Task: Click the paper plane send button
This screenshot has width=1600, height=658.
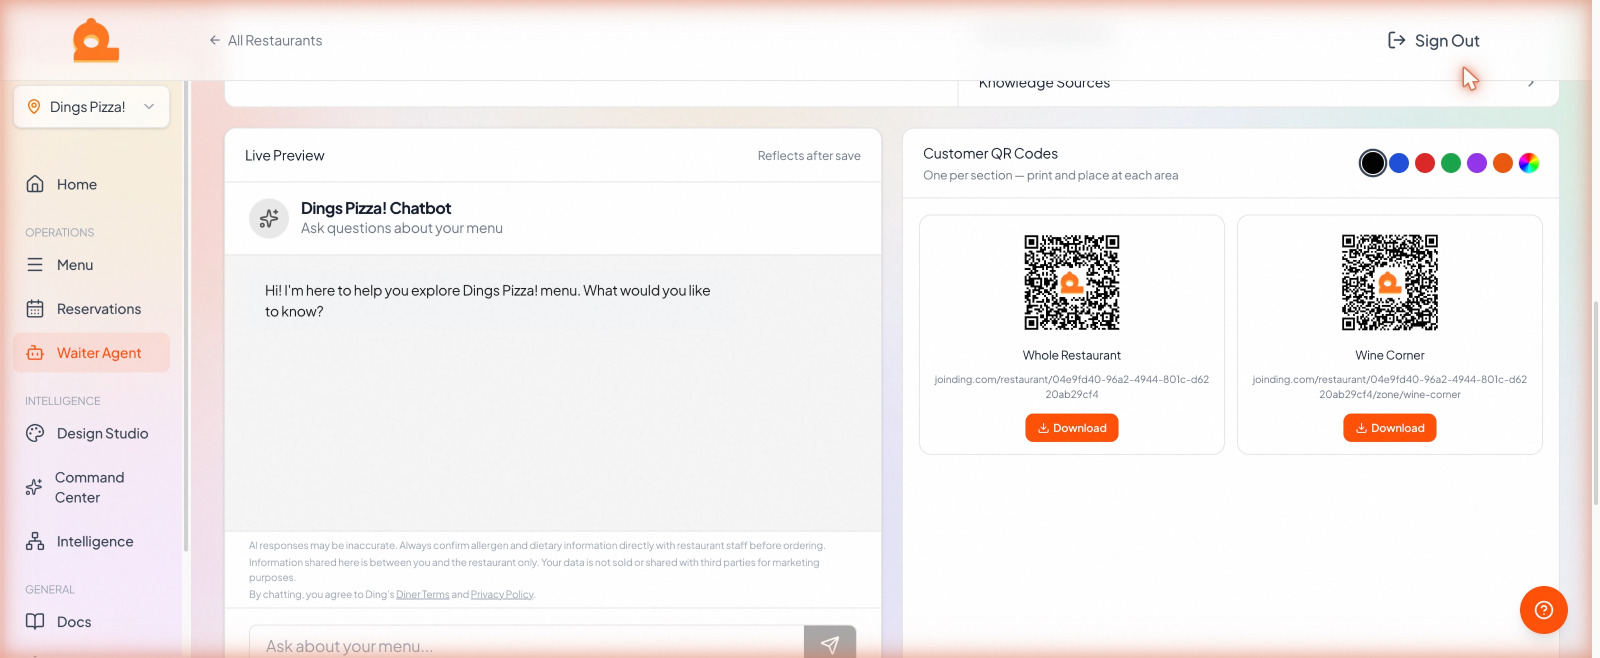Action: 830,644
